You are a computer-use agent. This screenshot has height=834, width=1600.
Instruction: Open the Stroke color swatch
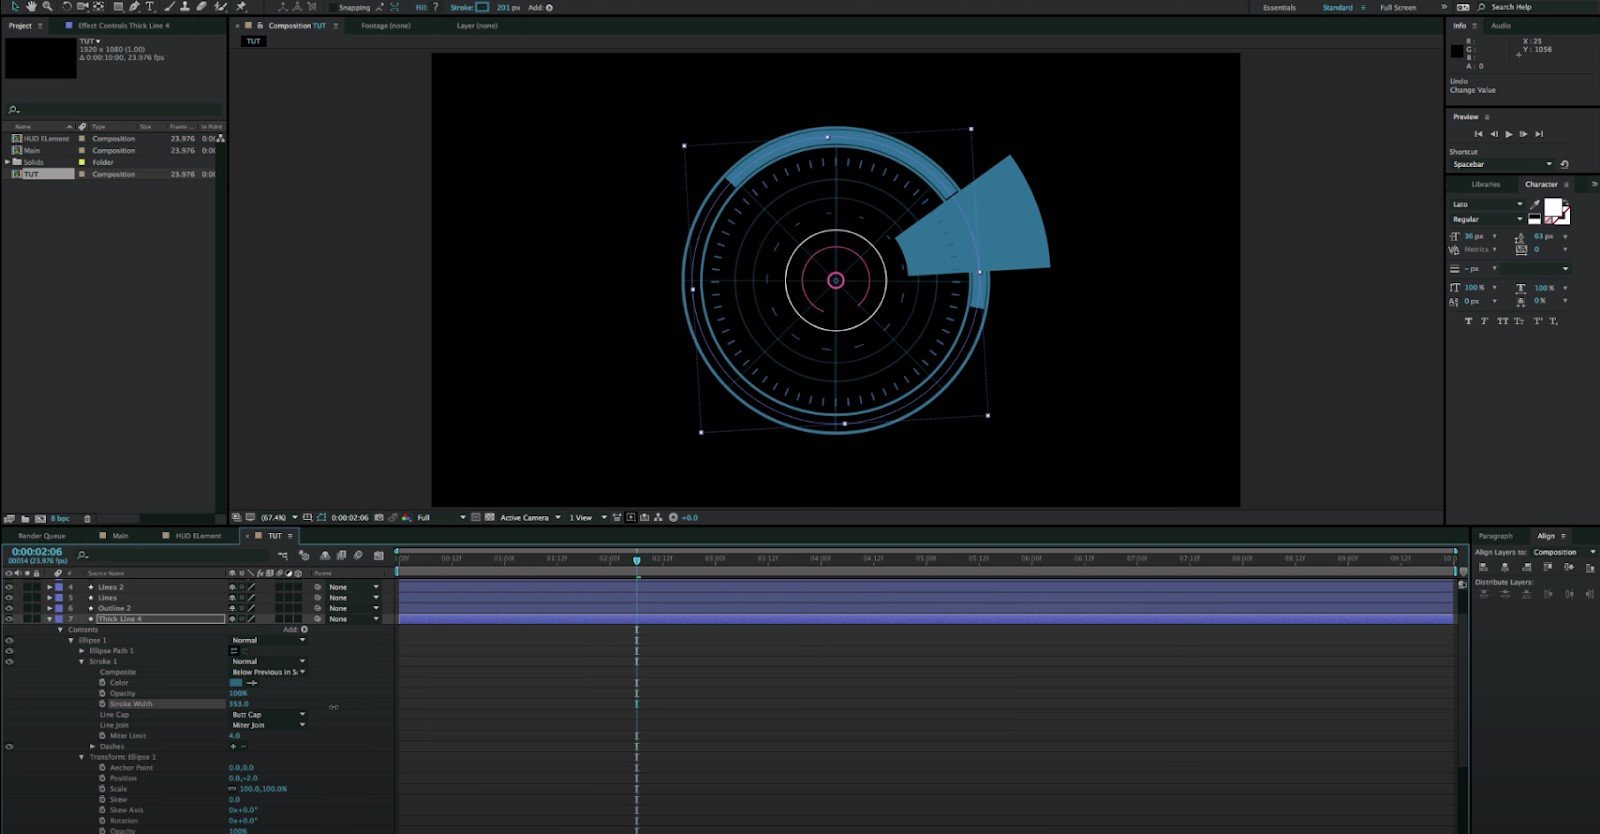(483, 7)
